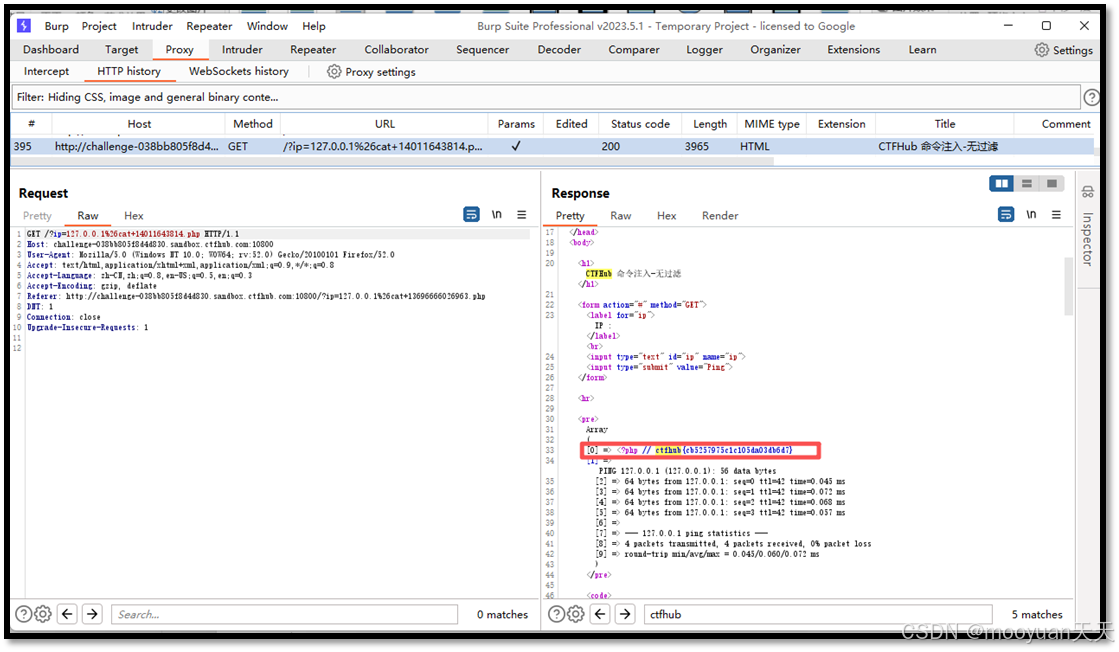This screenshot has height=652, width=1119.
Task: Switch to the Collaborator tab
Action: (396, 50)
